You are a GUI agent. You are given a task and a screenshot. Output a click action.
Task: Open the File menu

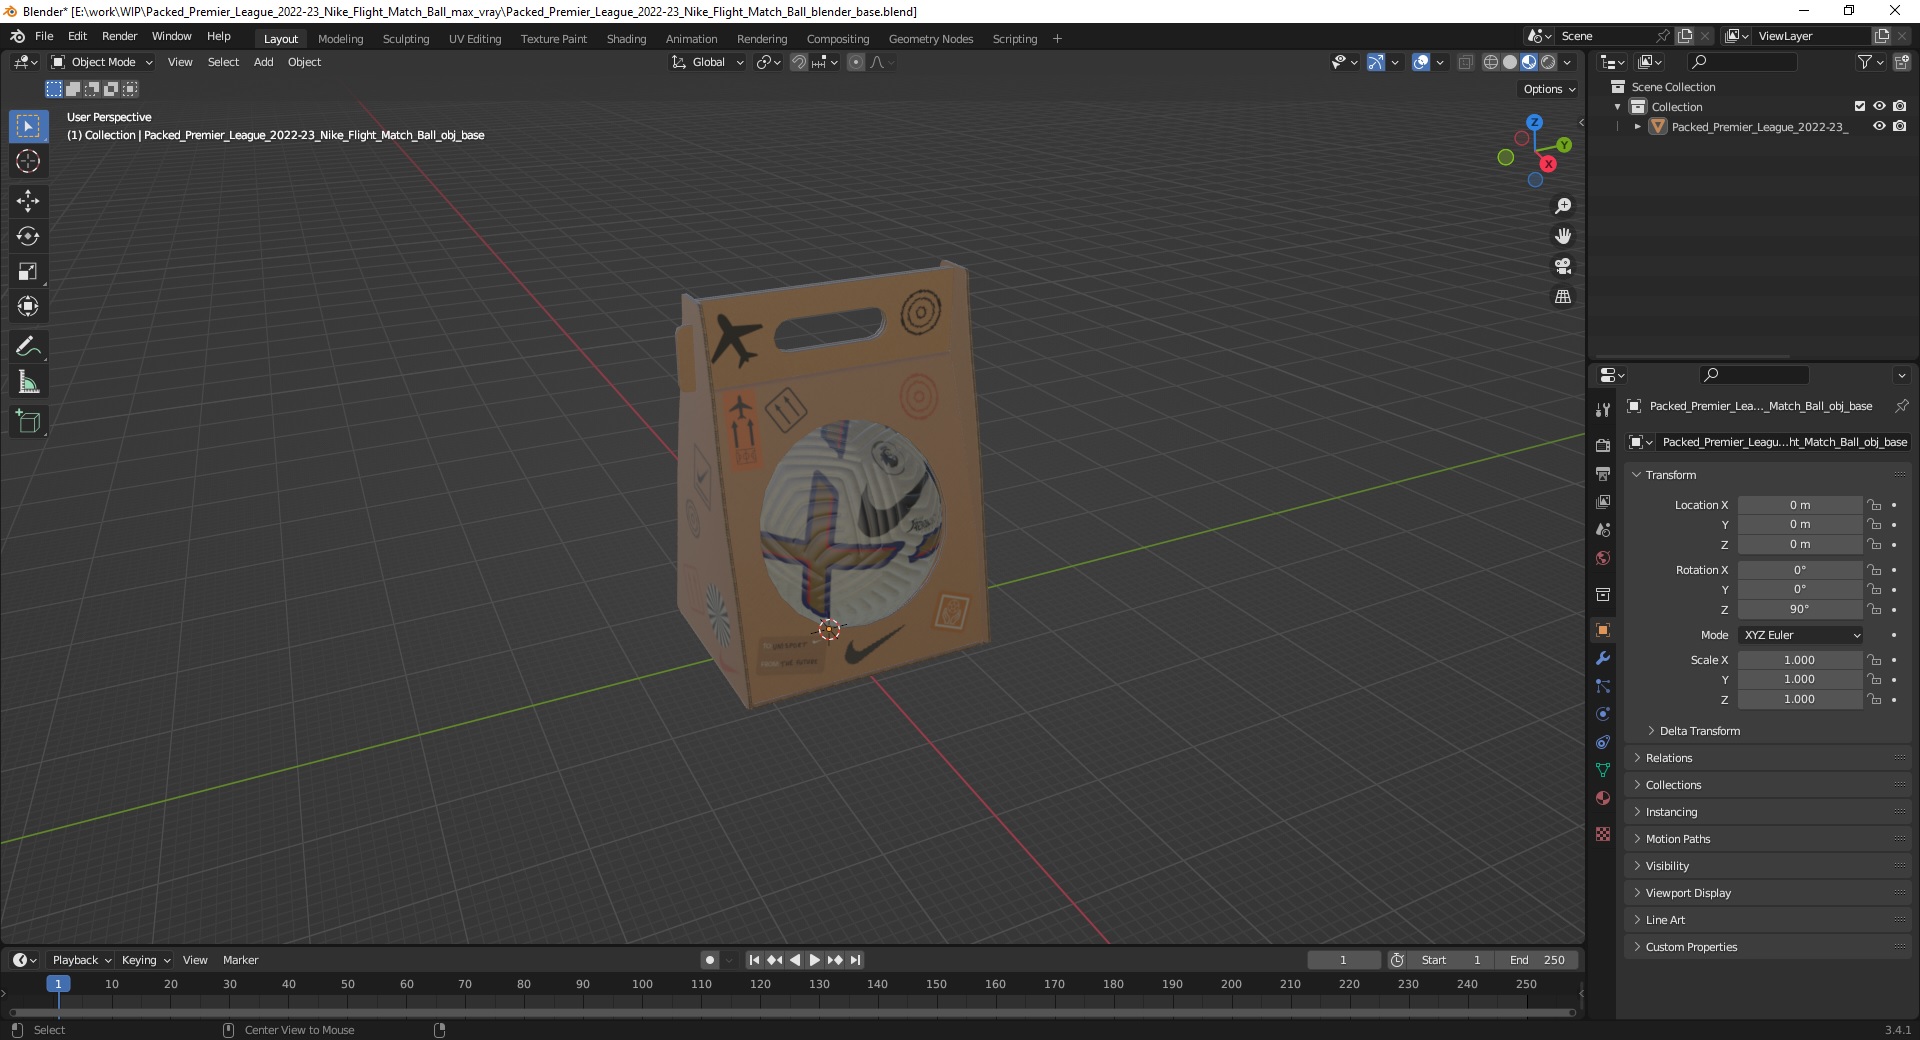pyautogui.click(x=44, y=36)
